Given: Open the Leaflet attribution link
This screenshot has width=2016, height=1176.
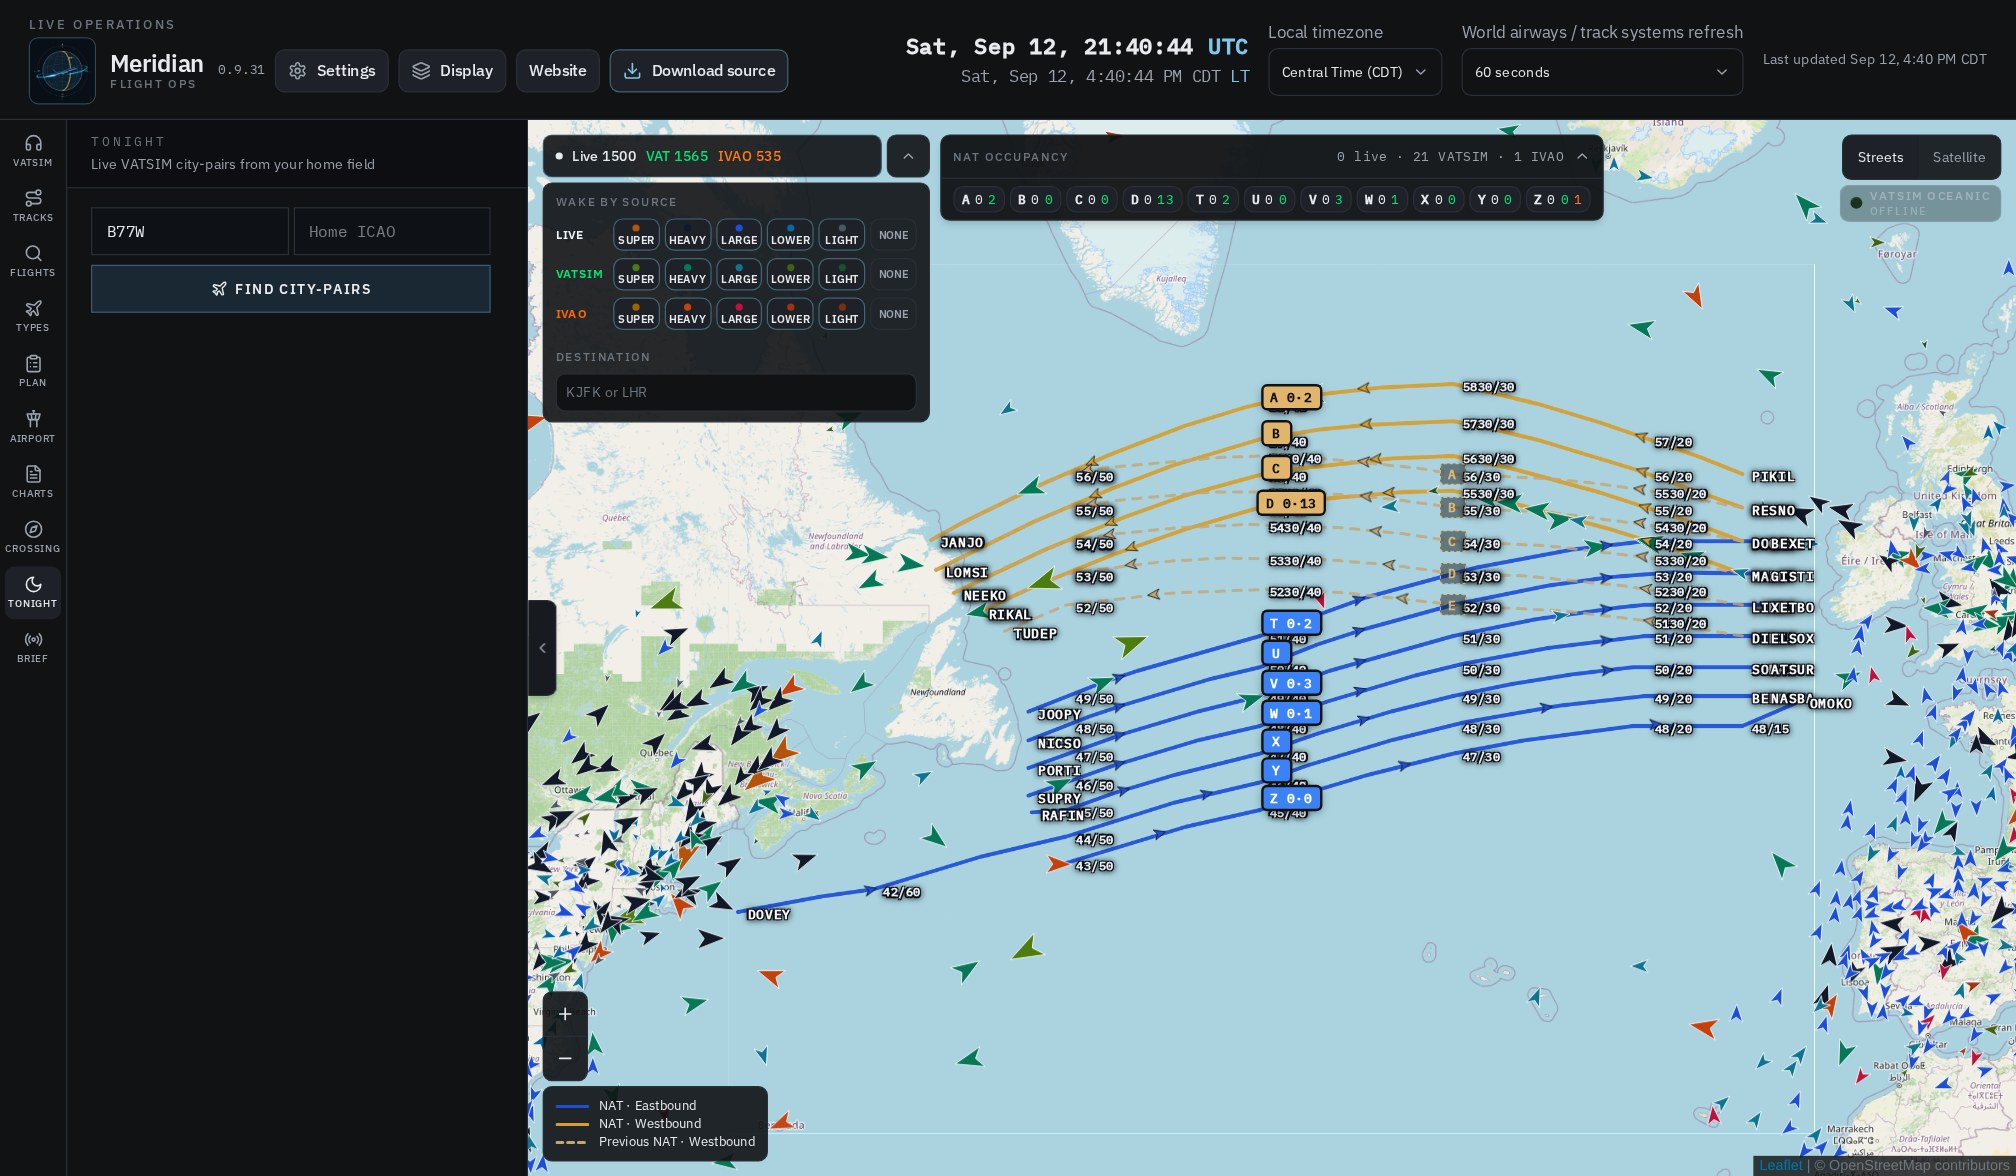Looking at the screenshot, I should 1780,1165.
